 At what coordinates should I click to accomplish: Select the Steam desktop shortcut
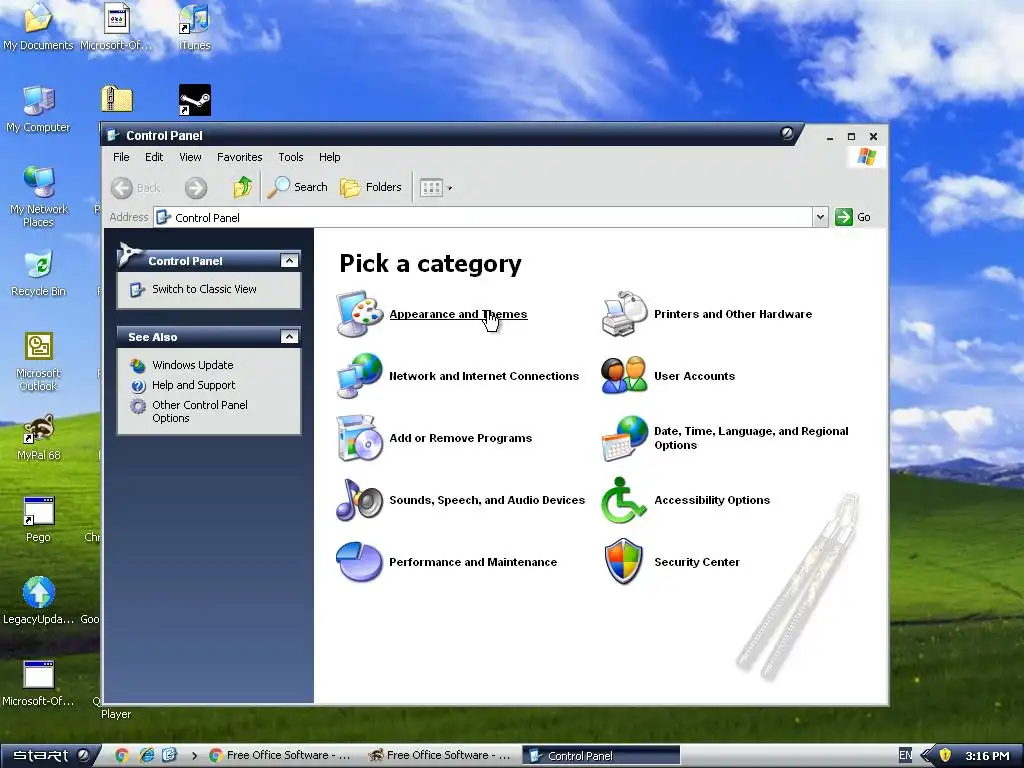(x=195, y=100)
